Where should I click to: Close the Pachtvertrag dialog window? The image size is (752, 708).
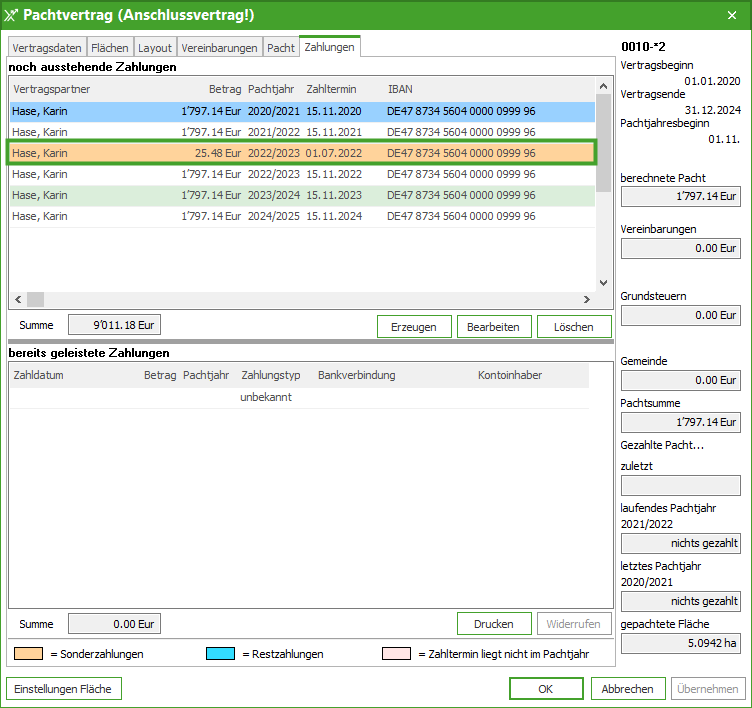tap(731, 14)
